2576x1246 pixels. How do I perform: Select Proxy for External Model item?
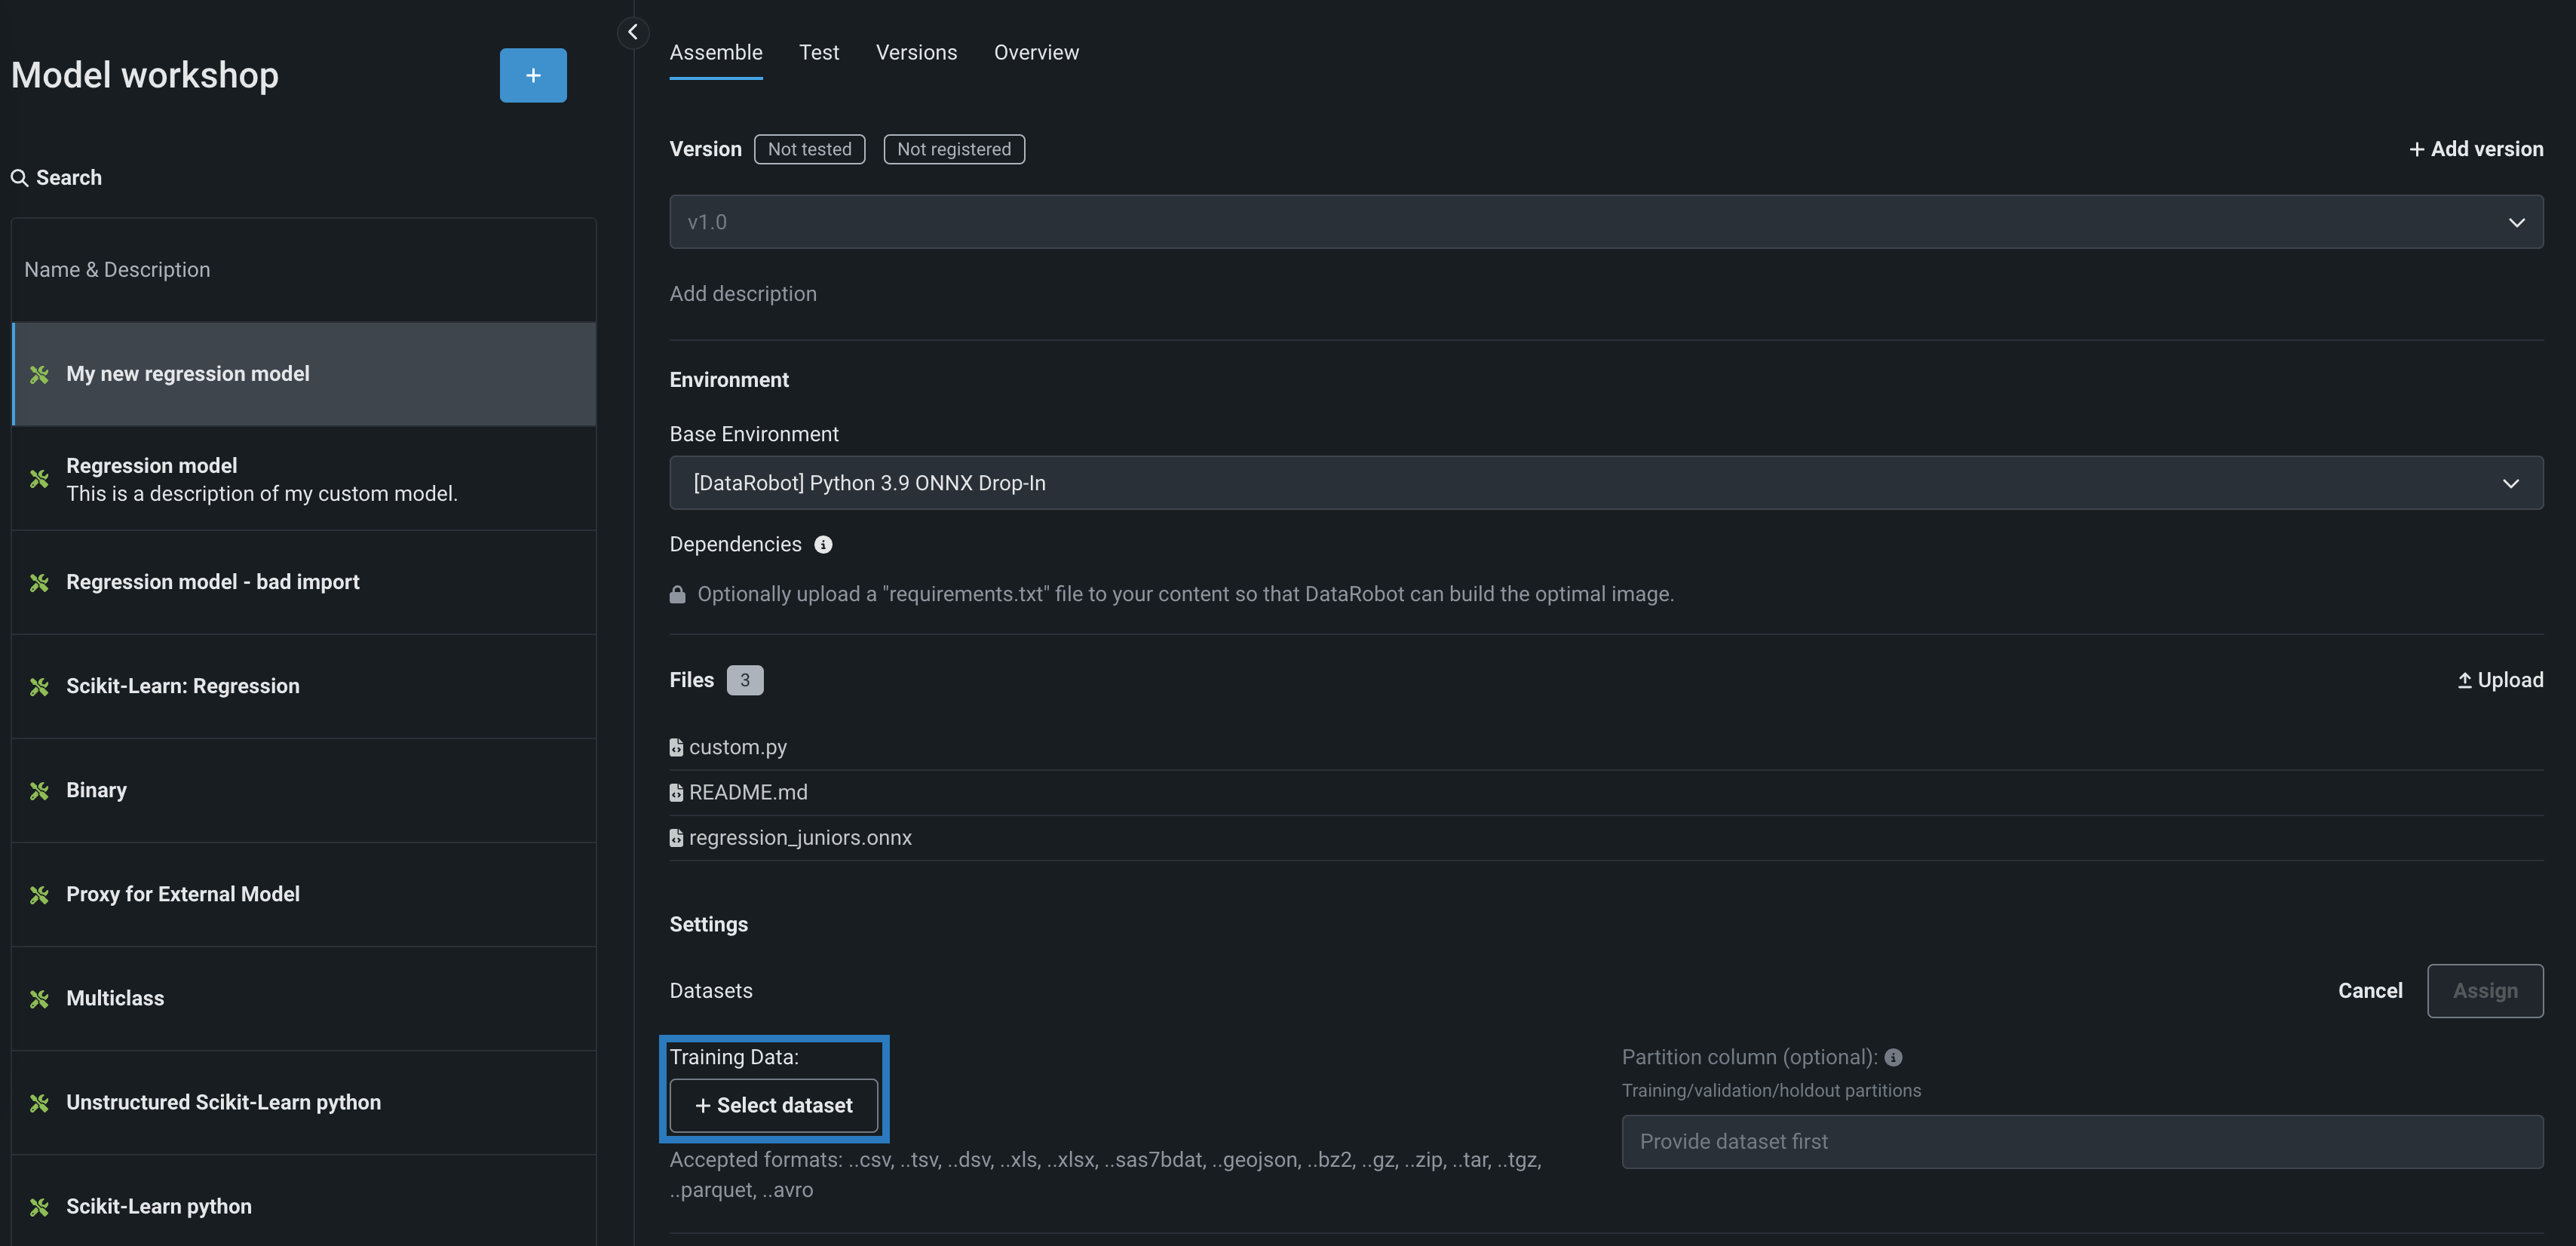(183, 894)
